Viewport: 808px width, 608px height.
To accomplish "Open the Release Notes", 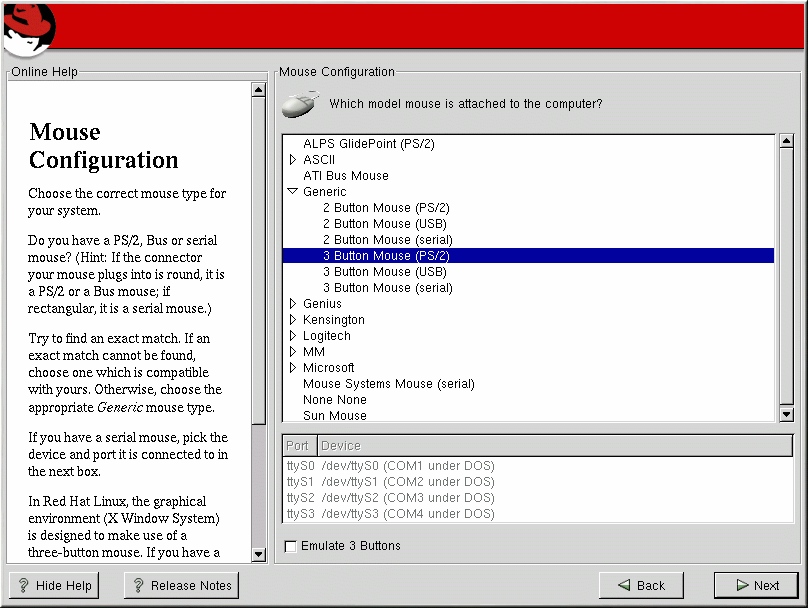I will click(181, 585).
